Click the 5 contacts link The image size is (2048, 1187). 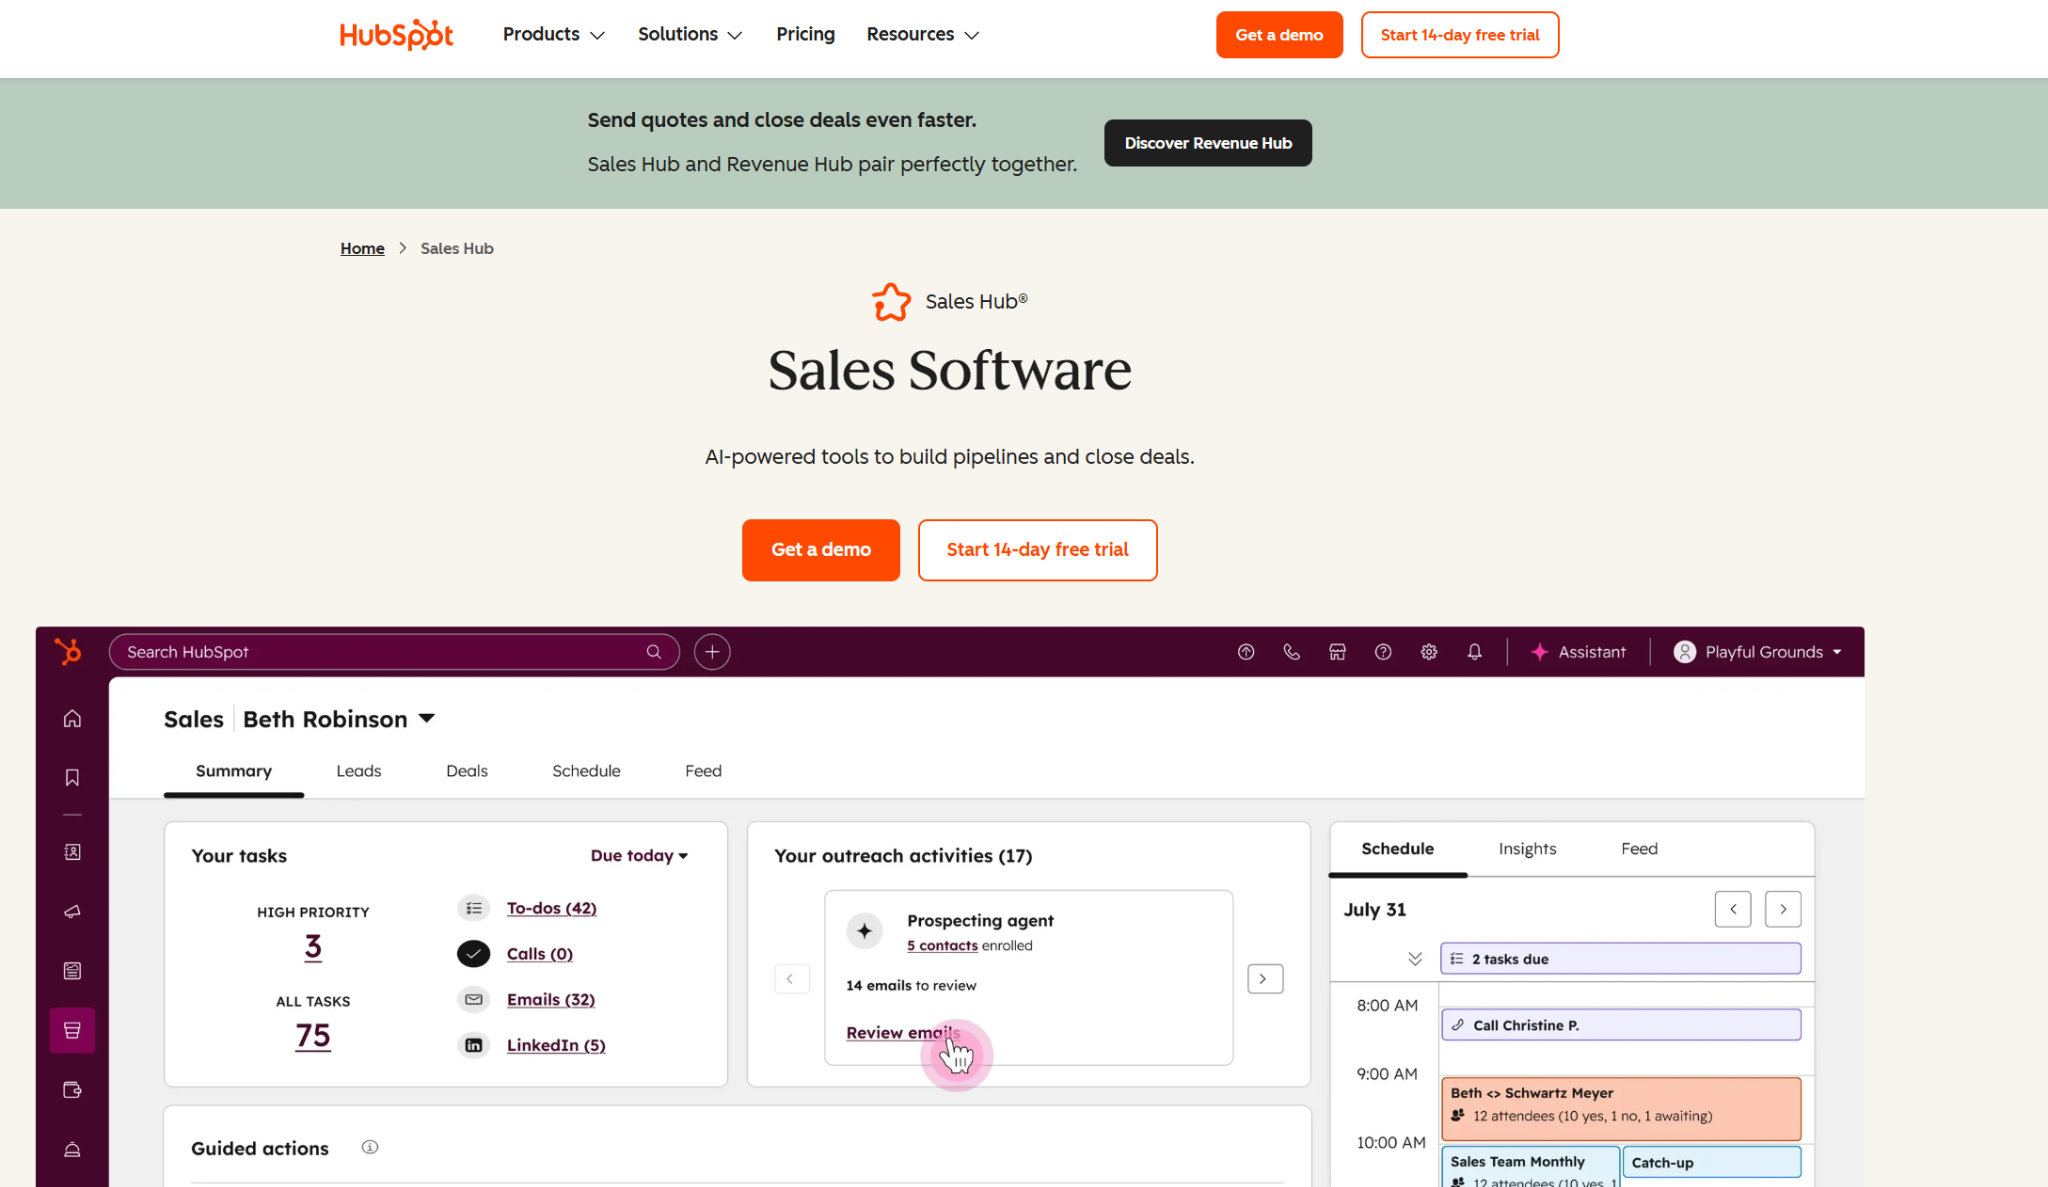point(942,945)
